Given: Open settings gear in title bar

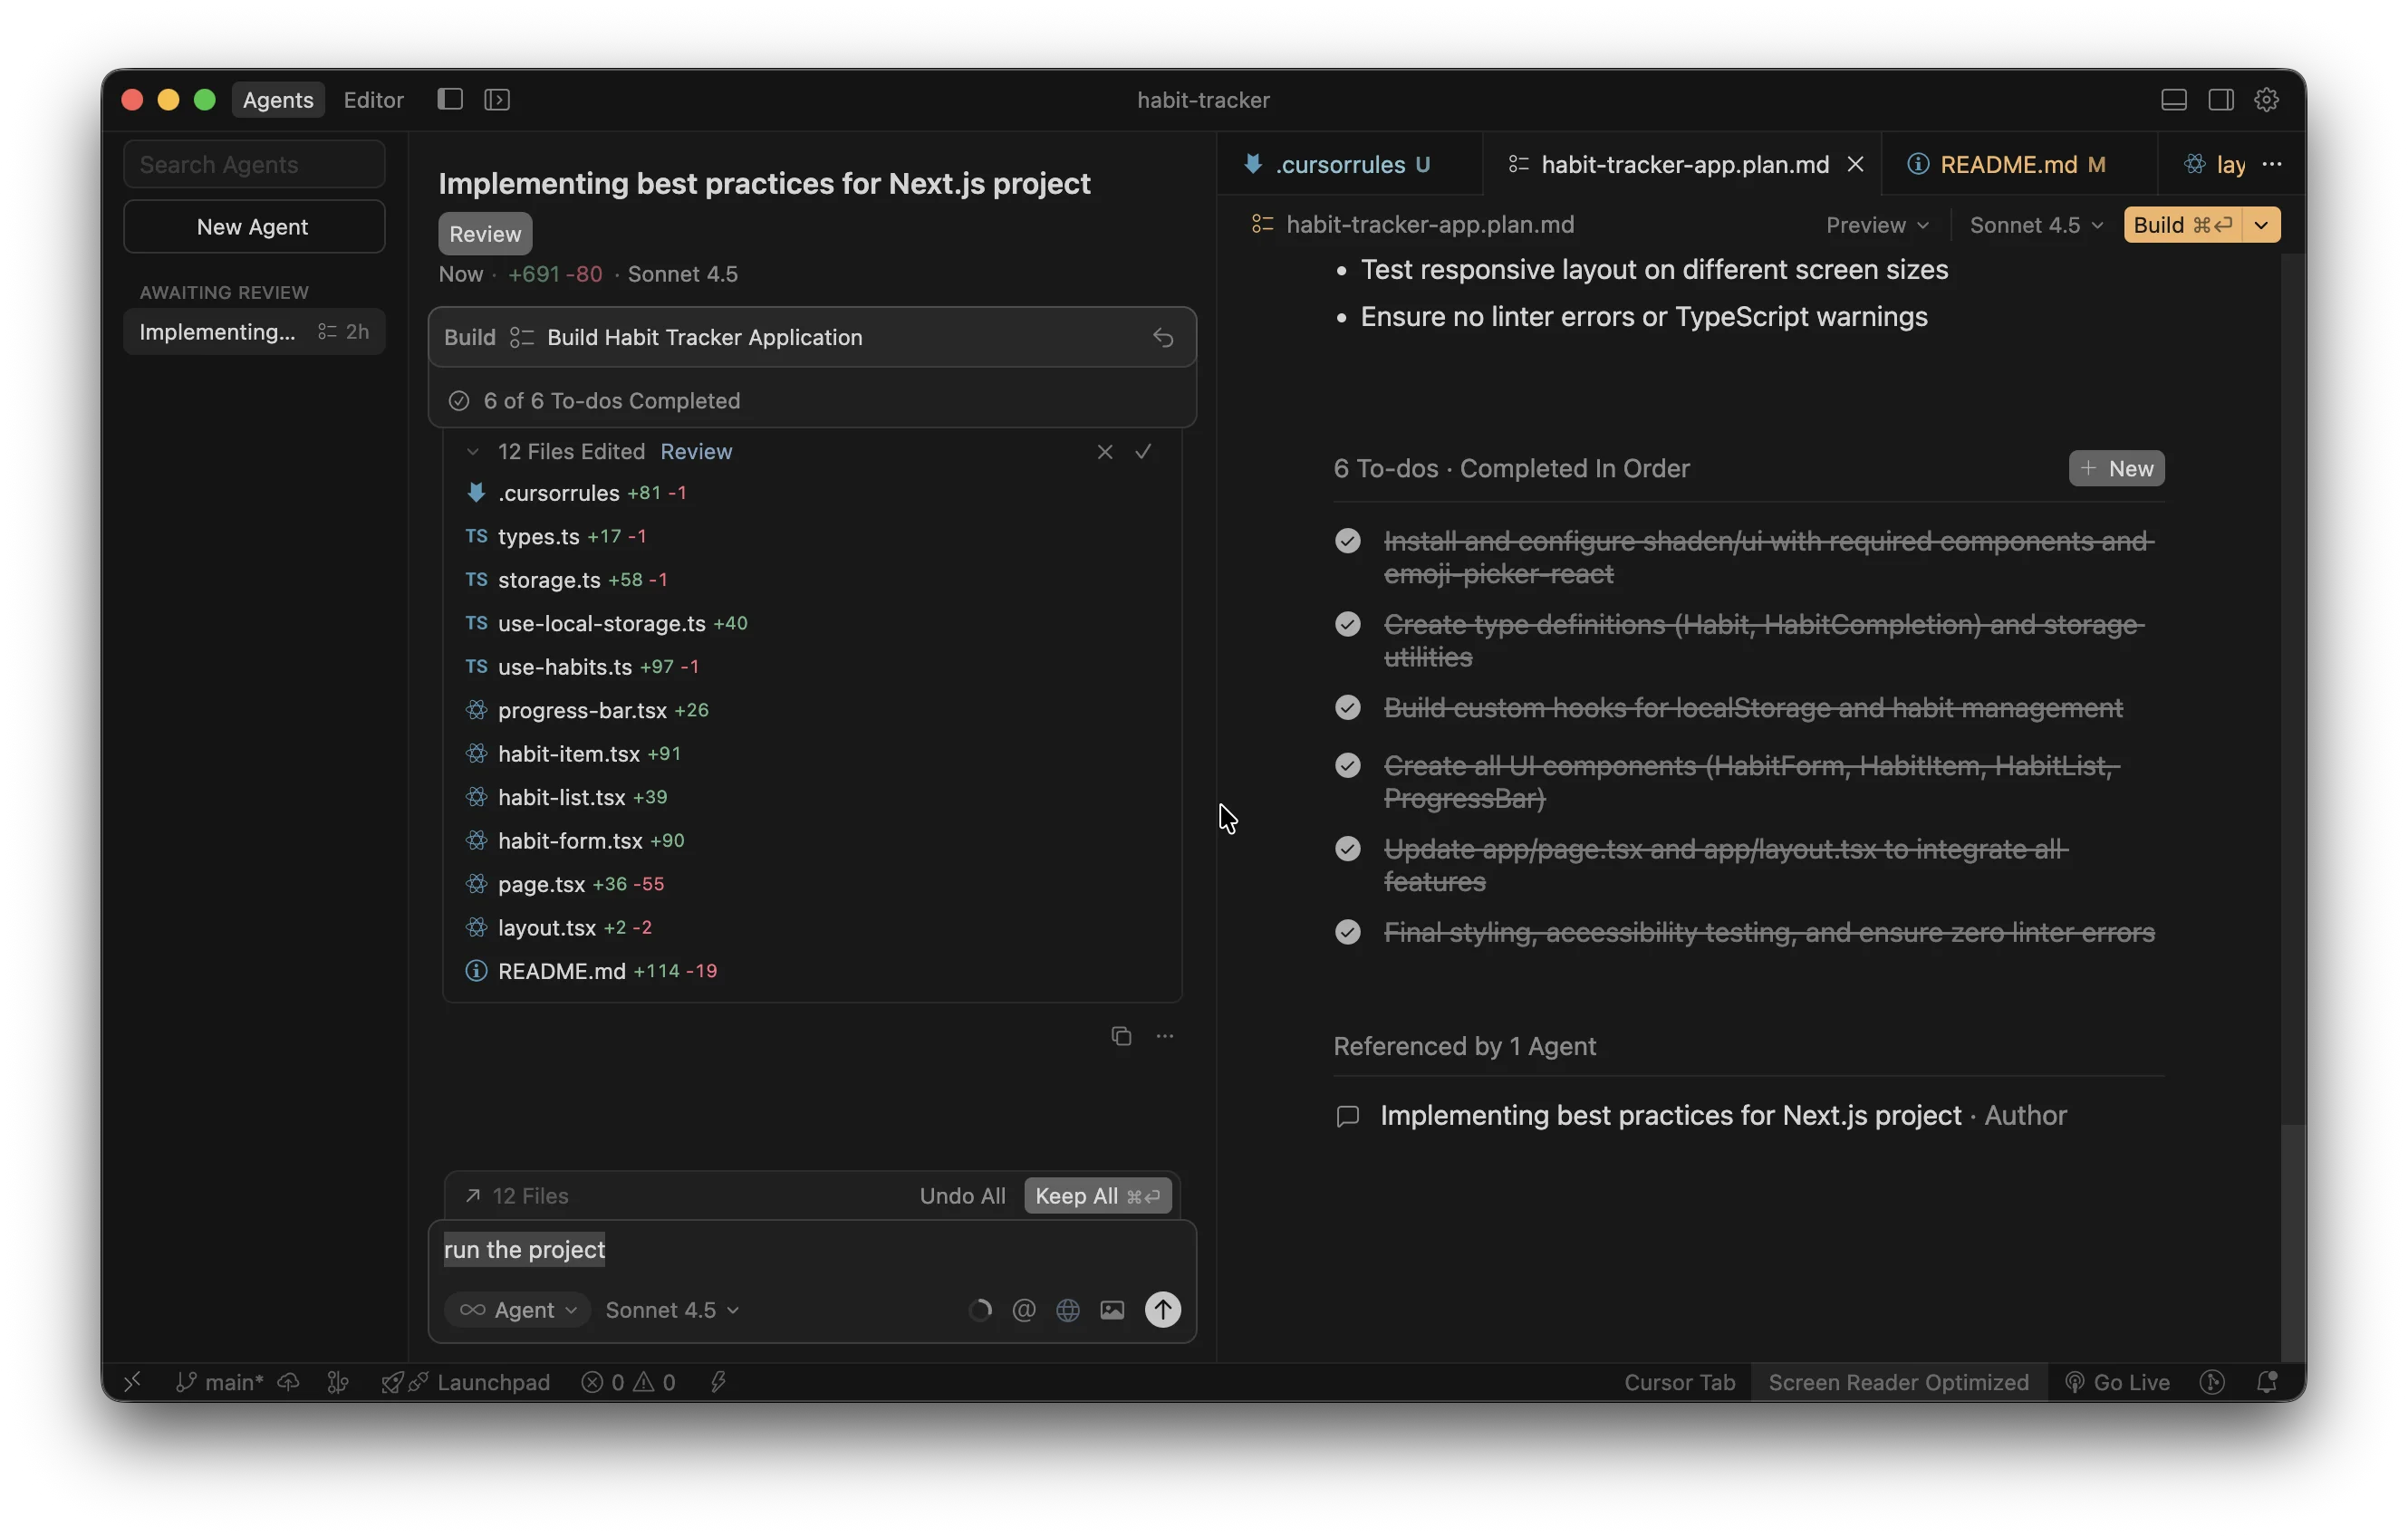Looking at the screenshot, I should (x=2266, y=99).
